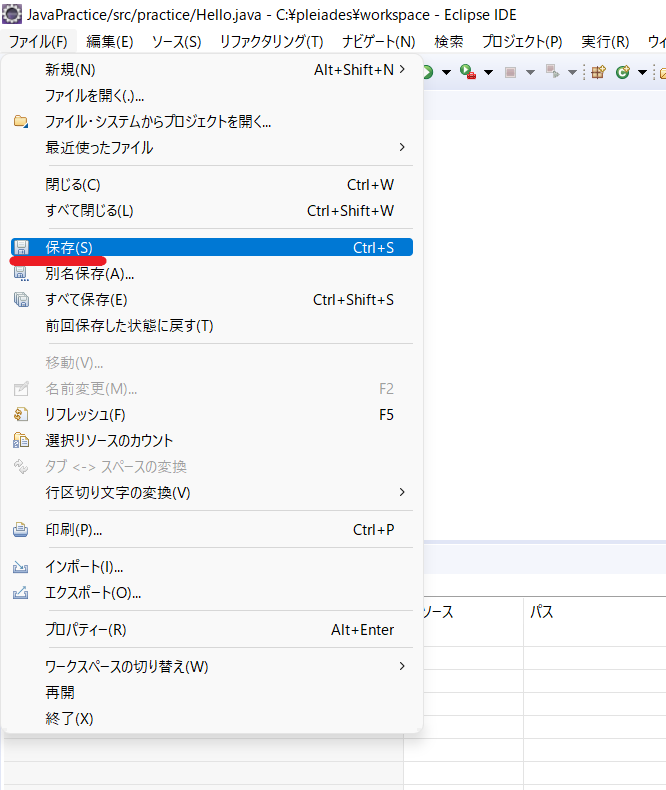The height and width of the screenshot is (790, 666).
Task: Click the Run with external tools icon
Action: 468,72
